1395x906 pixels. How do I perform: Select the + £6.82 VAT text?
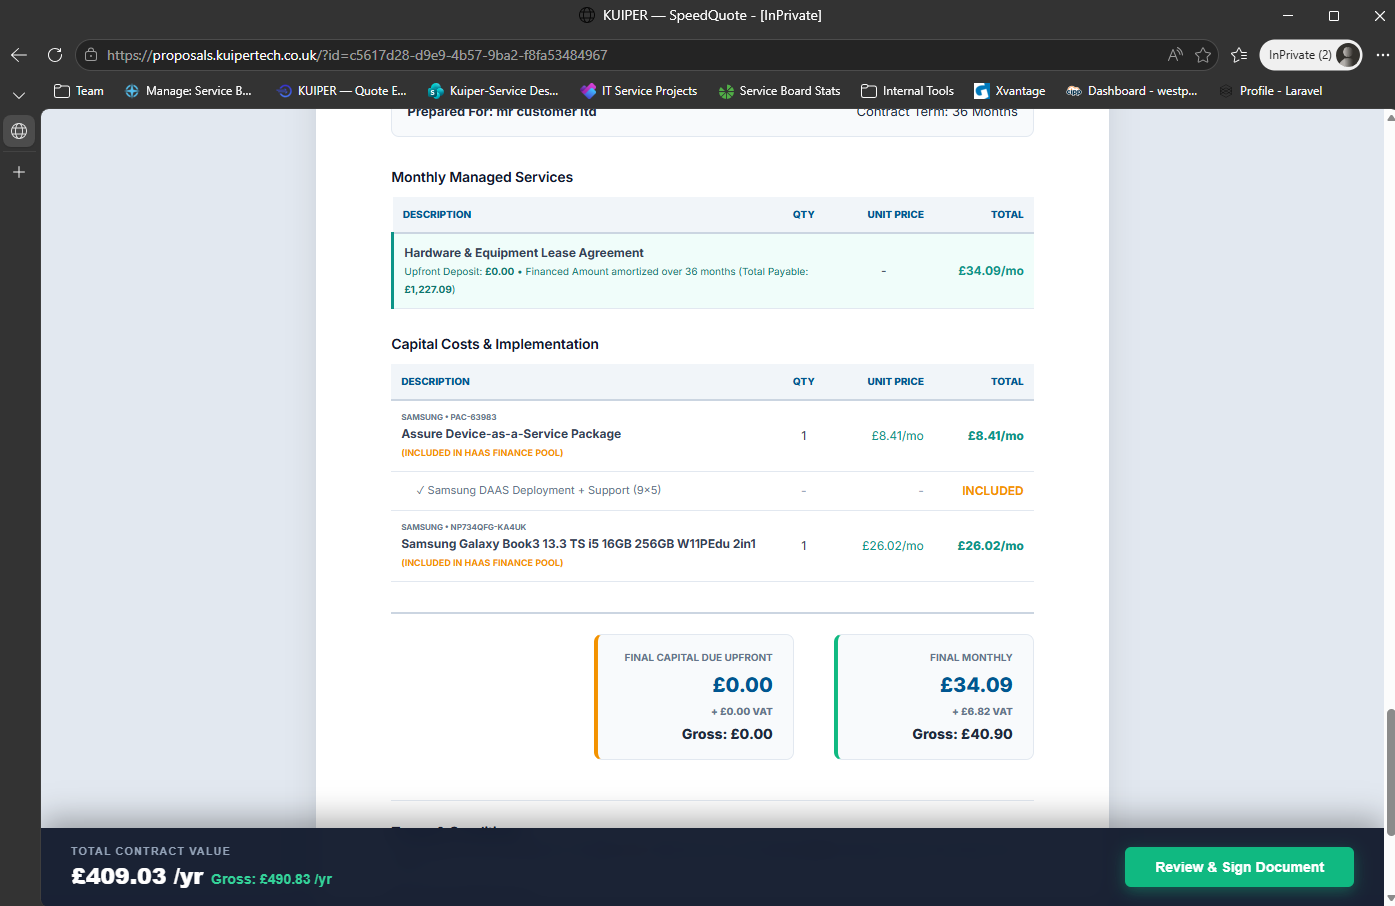[982, 712]
